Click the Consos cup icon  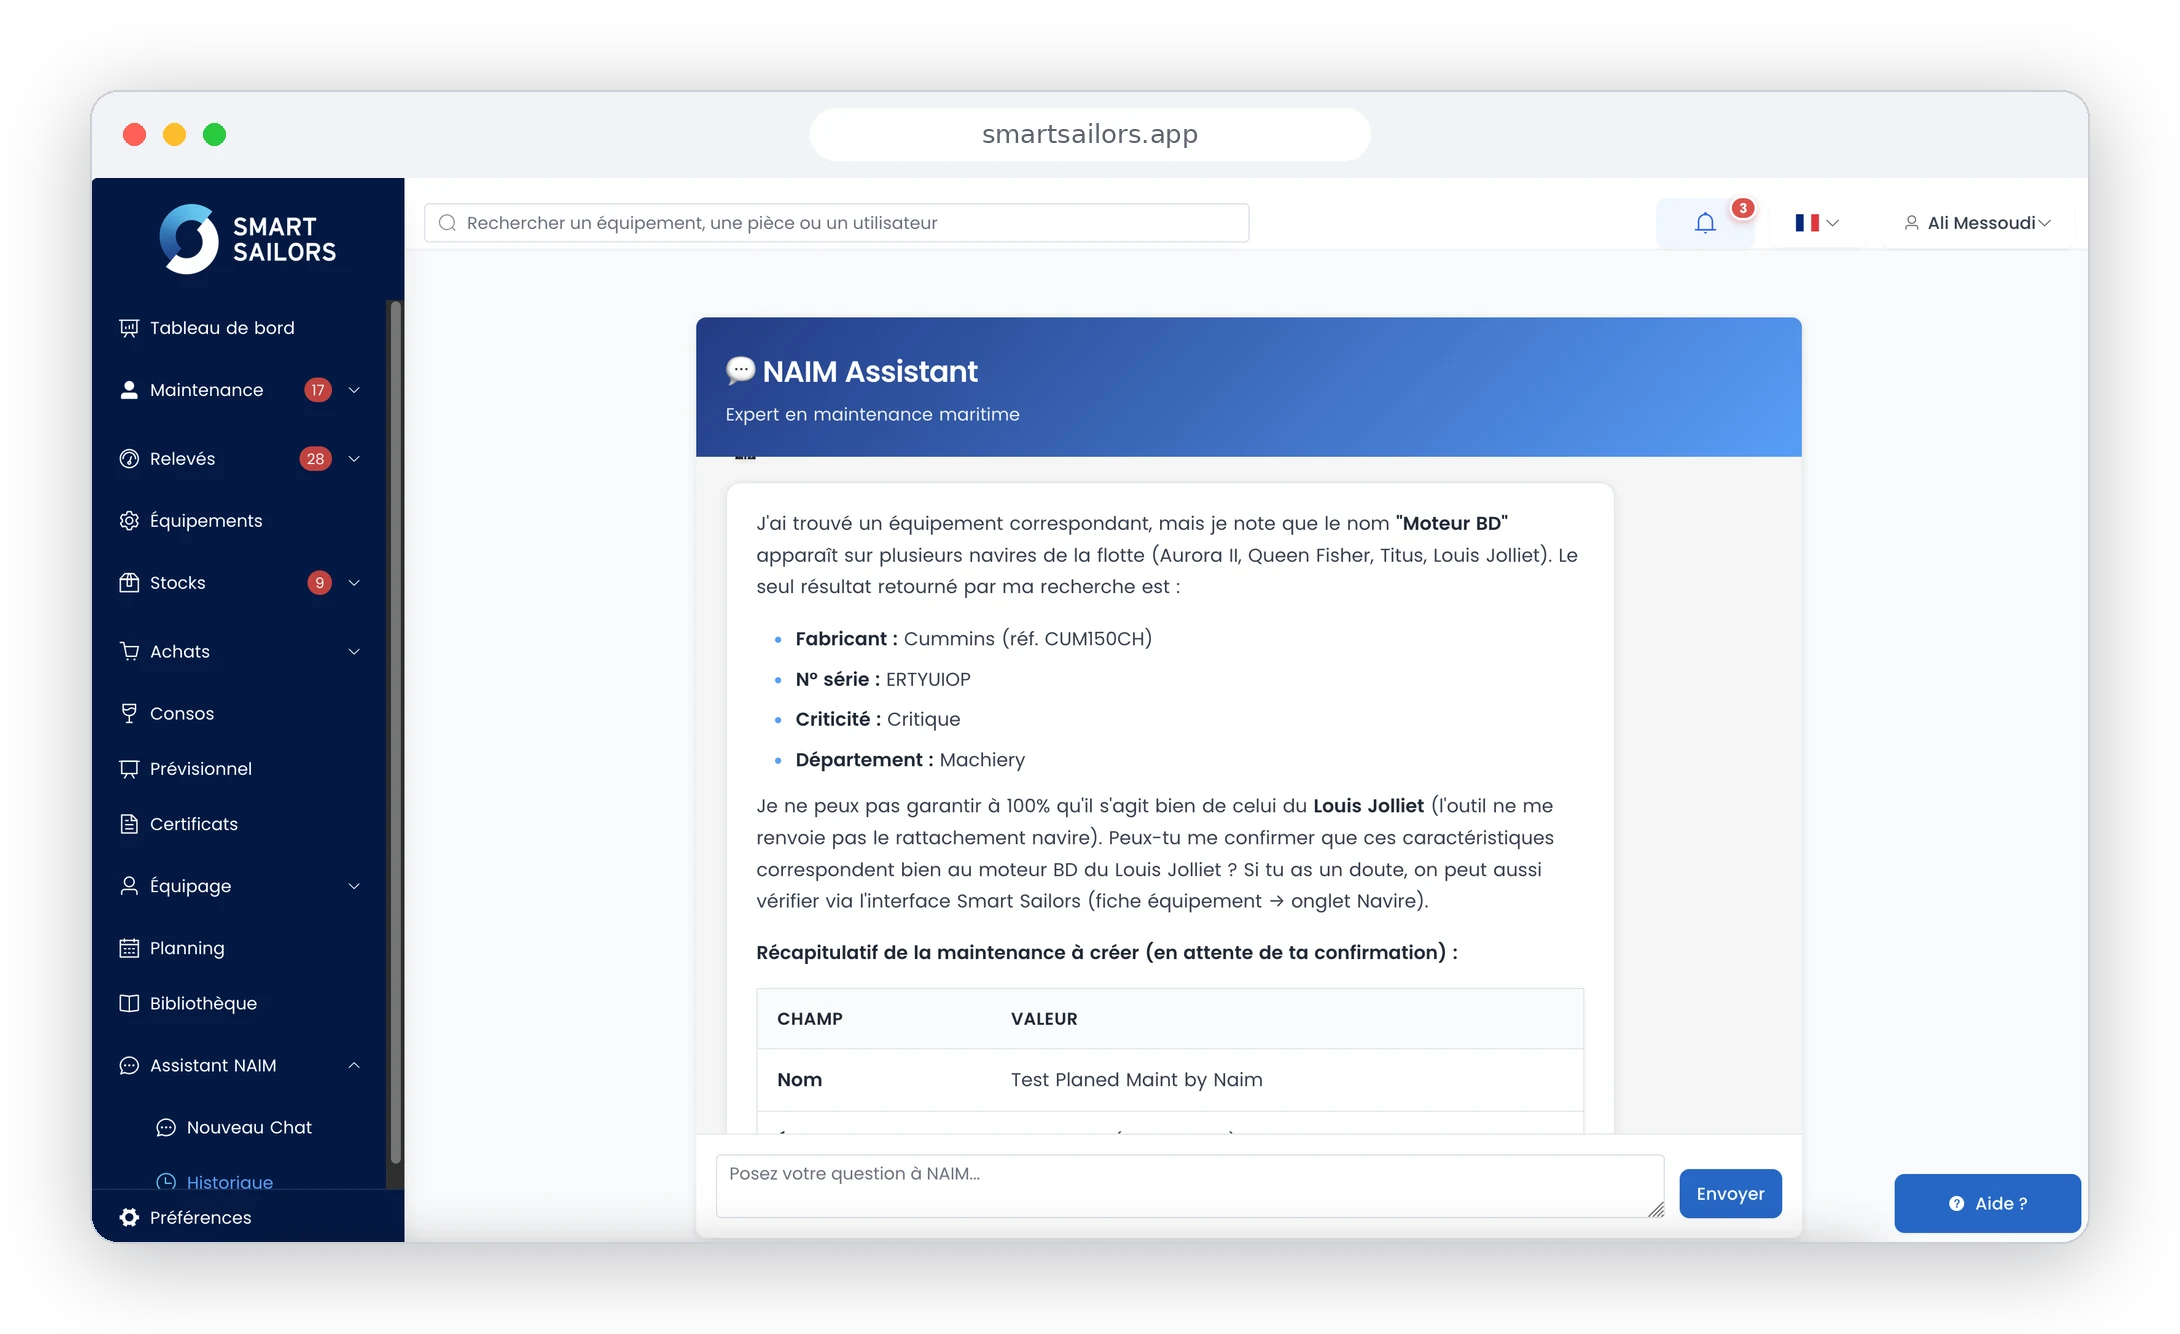tap(129, 714)
